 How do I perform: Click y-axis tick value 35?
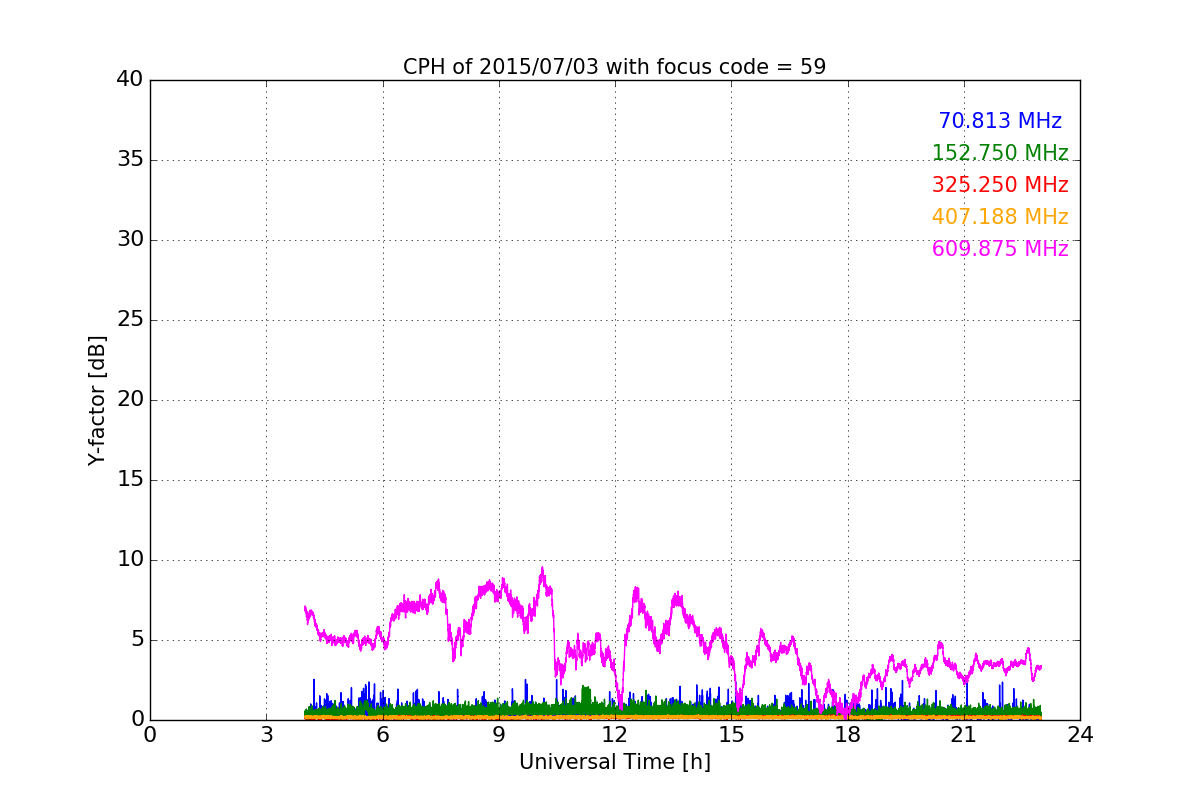130,160
